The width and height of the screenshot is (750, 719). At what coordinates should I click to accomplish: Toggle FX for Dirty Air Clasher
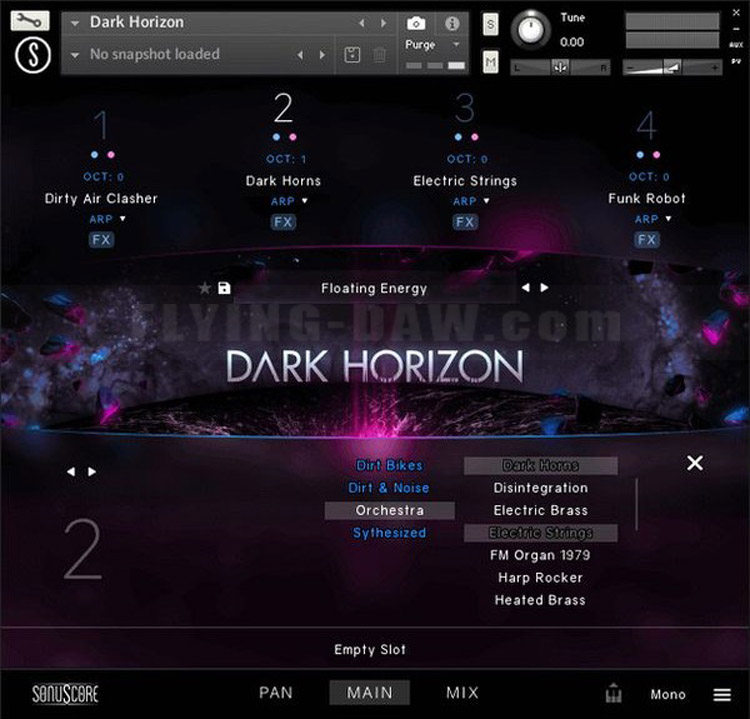coord(101,240)
